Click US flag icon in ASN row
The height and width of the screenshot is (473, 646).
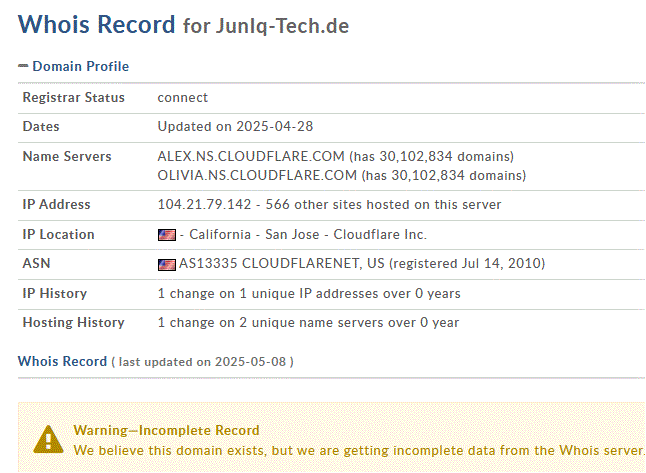click(x=167, y=265)
